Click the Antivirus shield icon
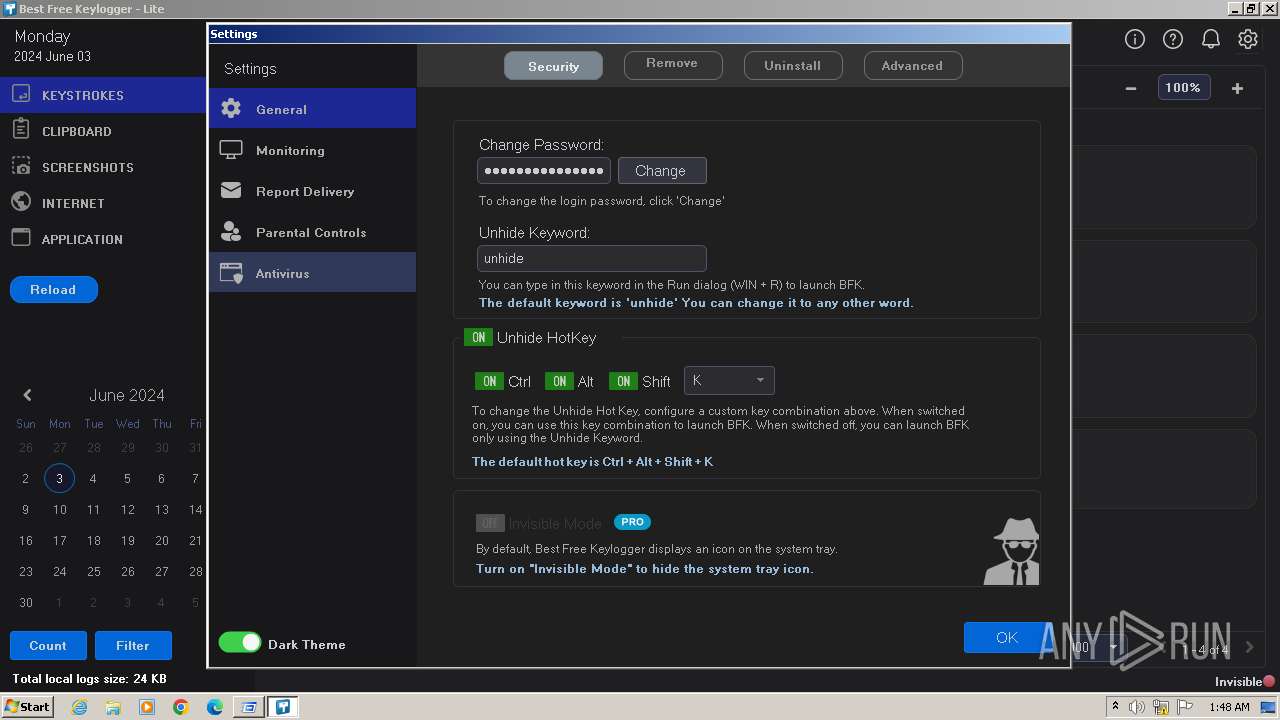This screenshot has width=1280, height=720. [231, 273]
